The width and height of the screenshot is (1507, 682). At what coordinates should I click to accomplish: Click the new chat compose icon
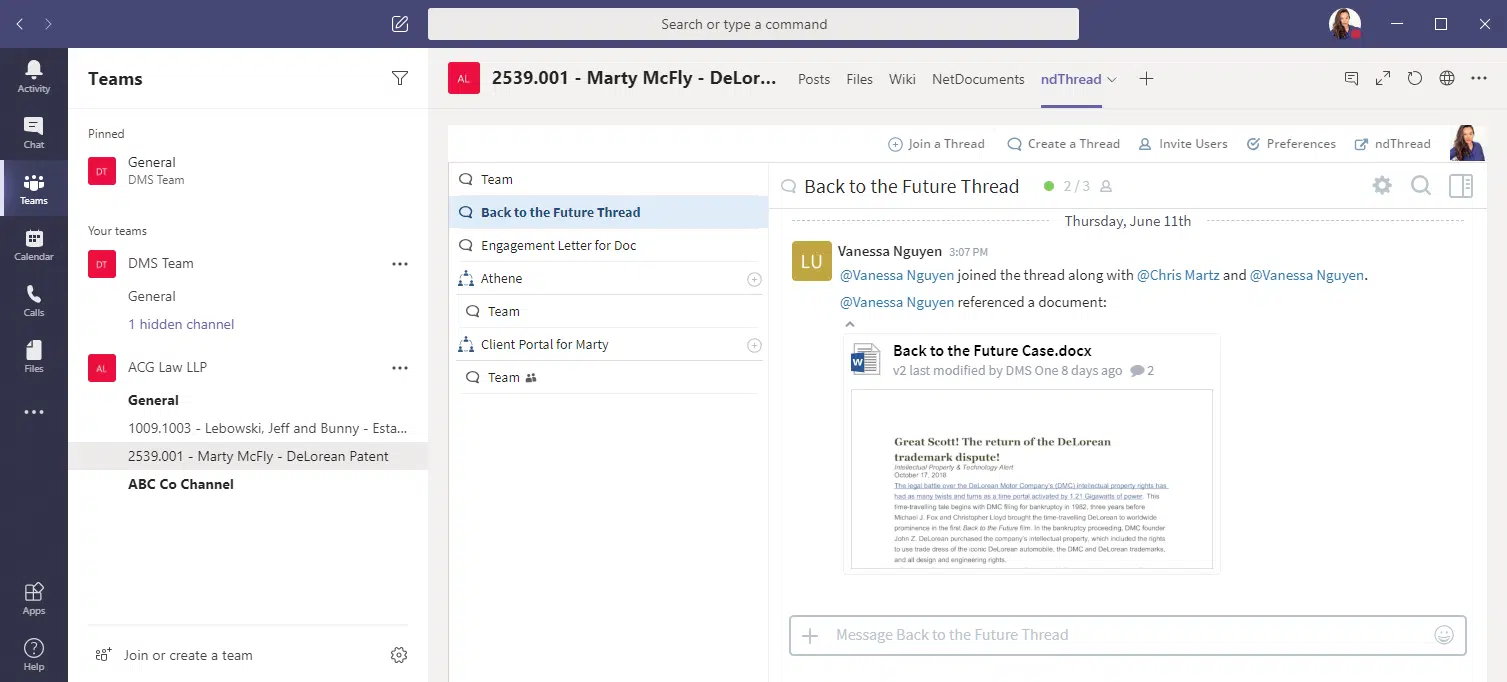[400, 24]
